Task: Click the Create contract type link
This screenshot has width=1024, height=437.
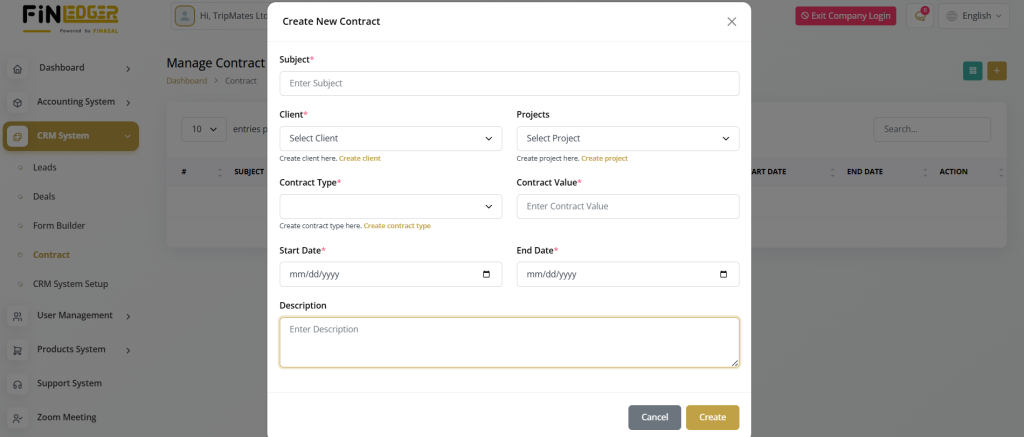Action: click(x=397, y=226)
